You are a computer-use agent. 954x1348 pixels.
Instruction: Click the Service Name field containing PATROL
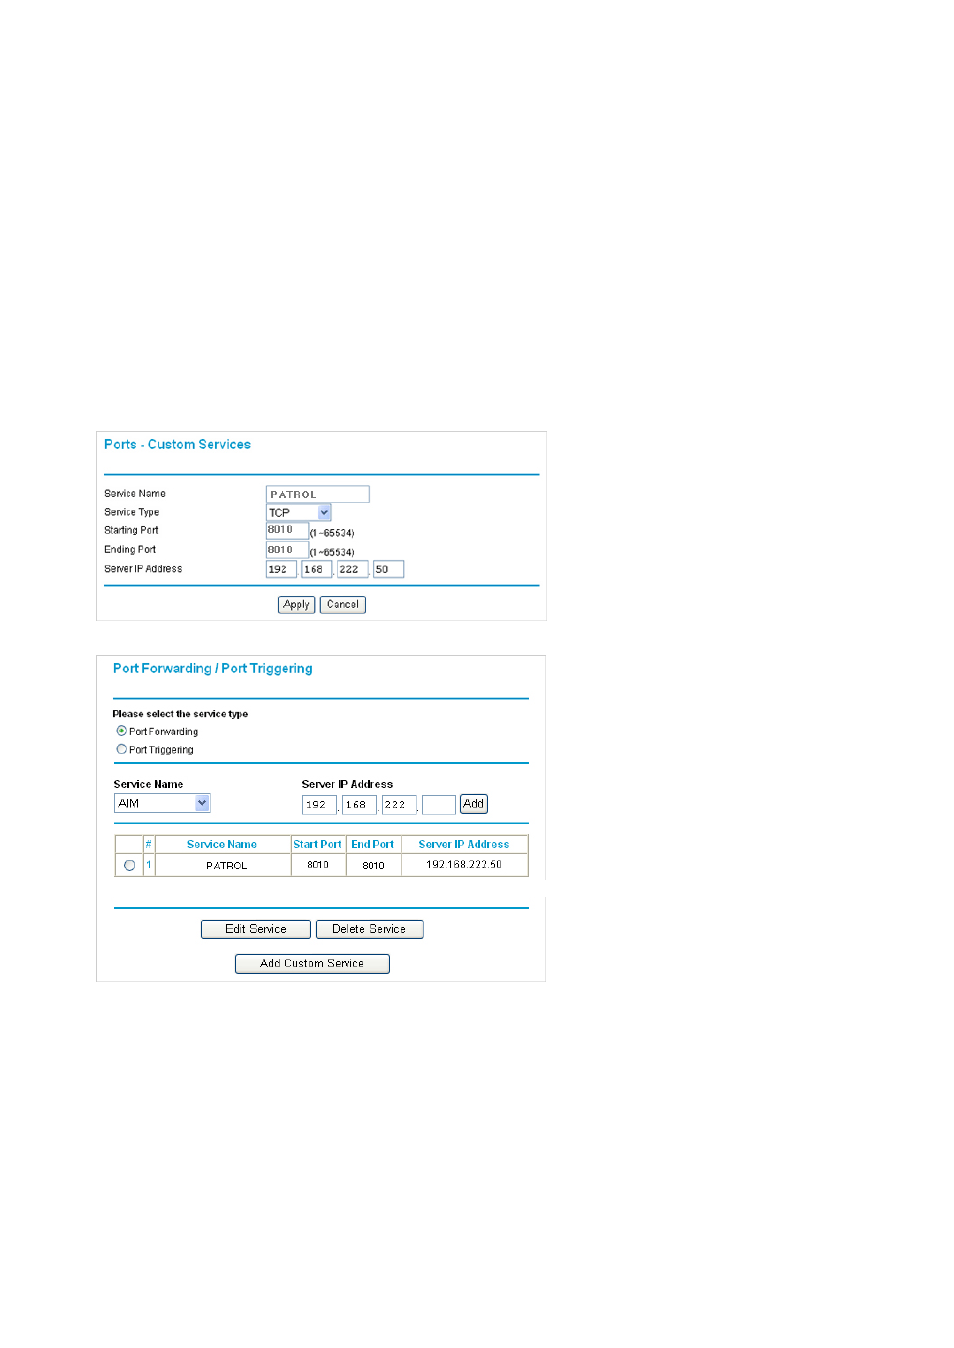pyautogui.click(x=317, y=494)
